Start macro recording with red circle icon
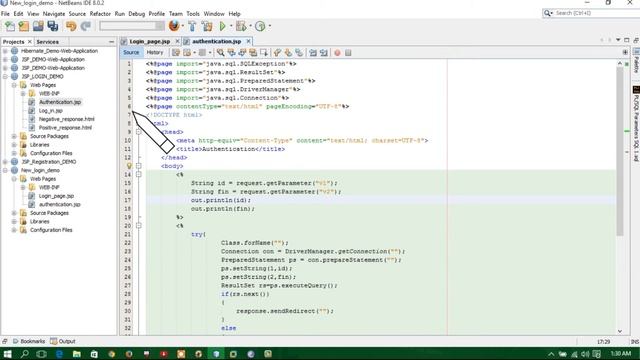This screenshot has height=360, width=640. [337, 53]
